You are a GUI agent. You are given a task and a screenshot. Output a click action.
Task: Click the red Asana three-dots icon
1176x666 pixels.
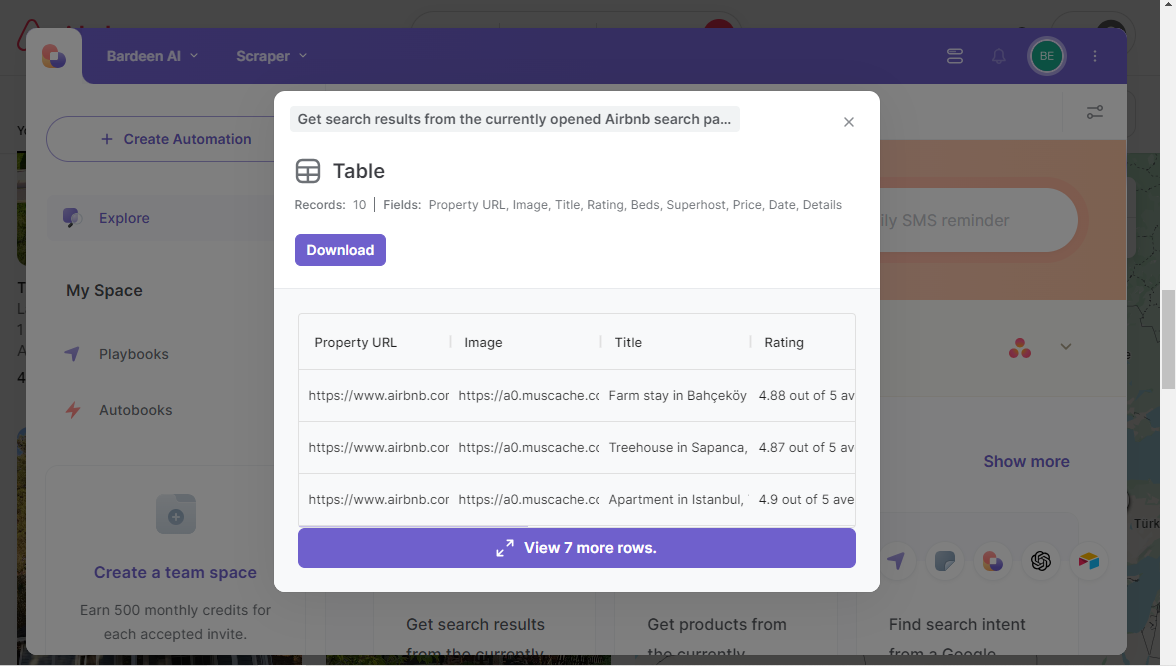[1020, 348]
